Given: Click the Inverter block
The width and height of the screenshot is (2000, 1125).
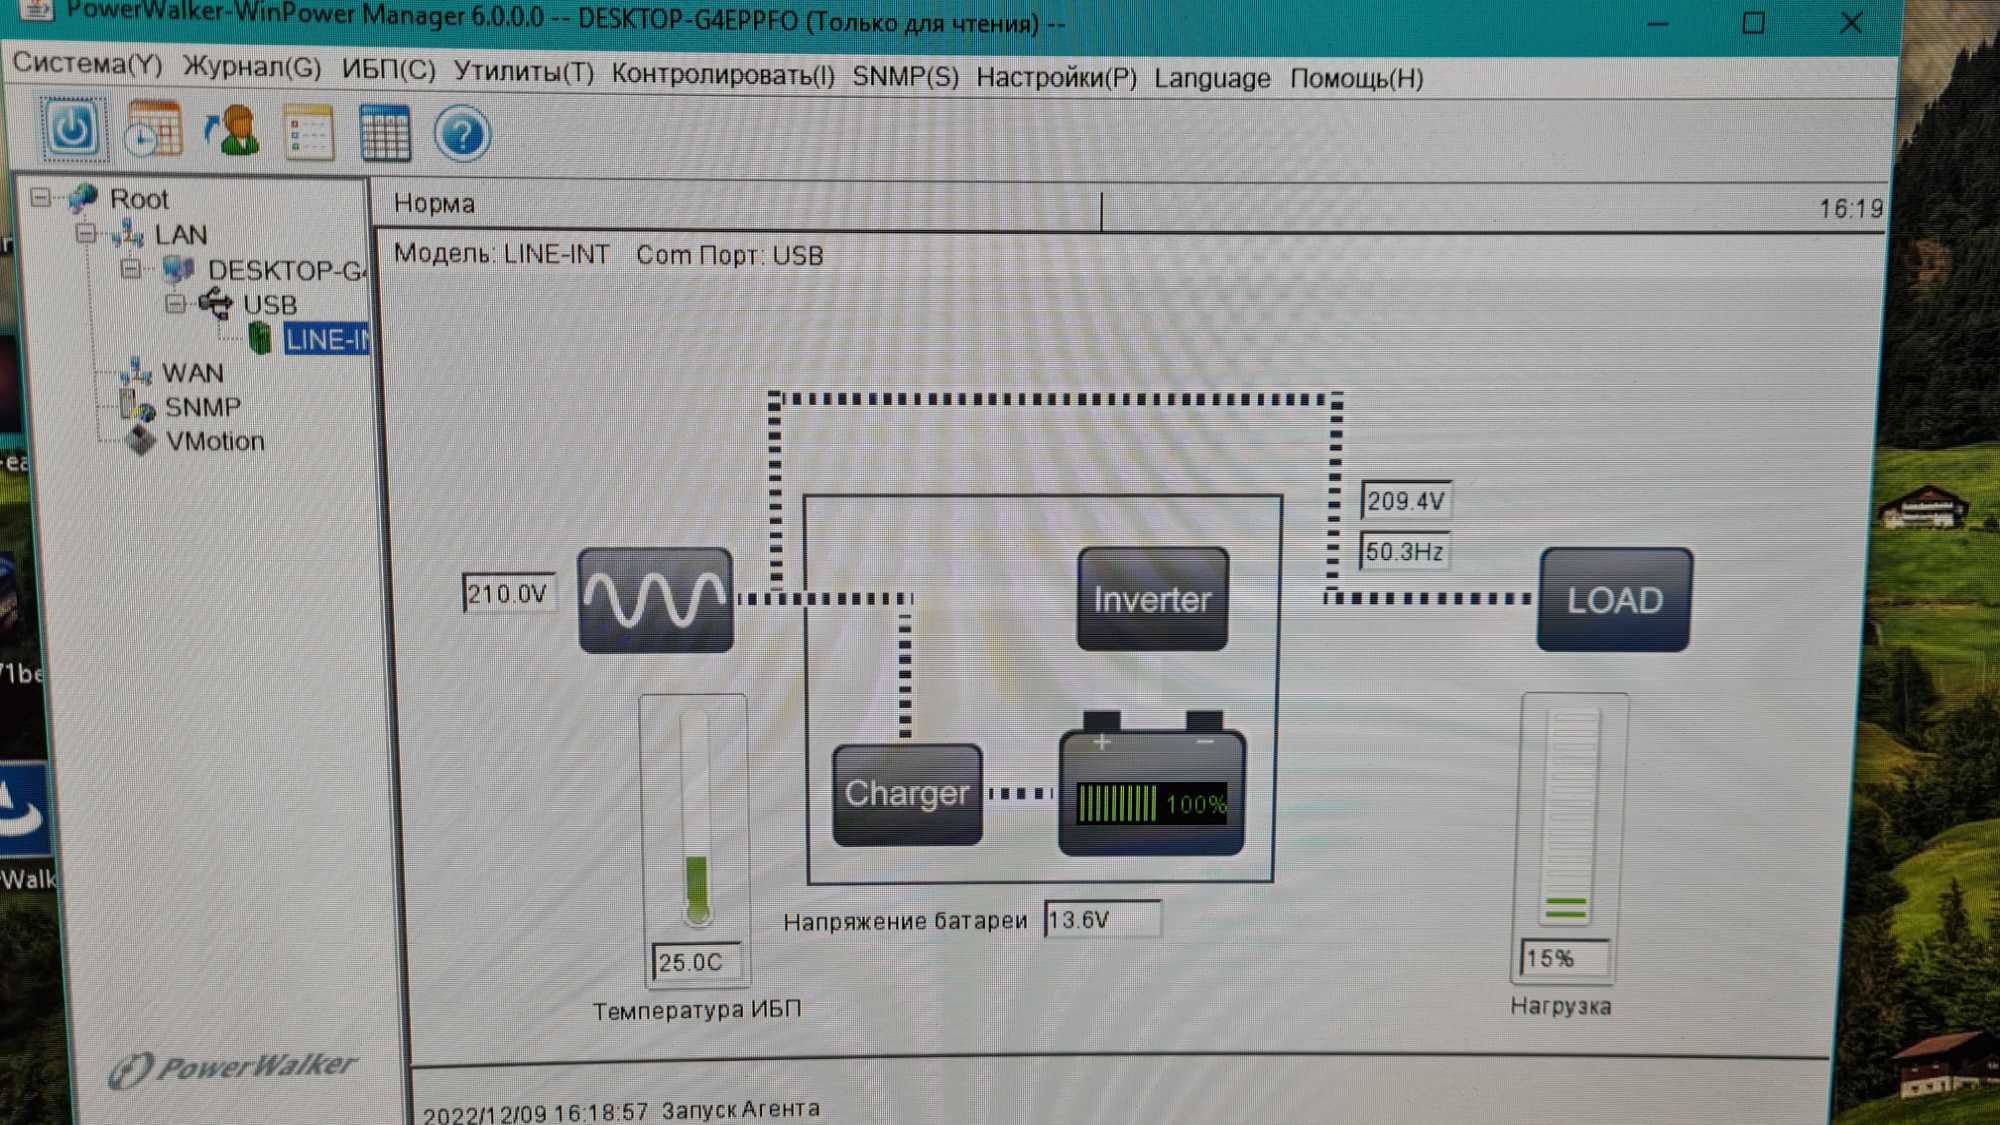Looking at the screenshot, I should (x=1152, y=599).
